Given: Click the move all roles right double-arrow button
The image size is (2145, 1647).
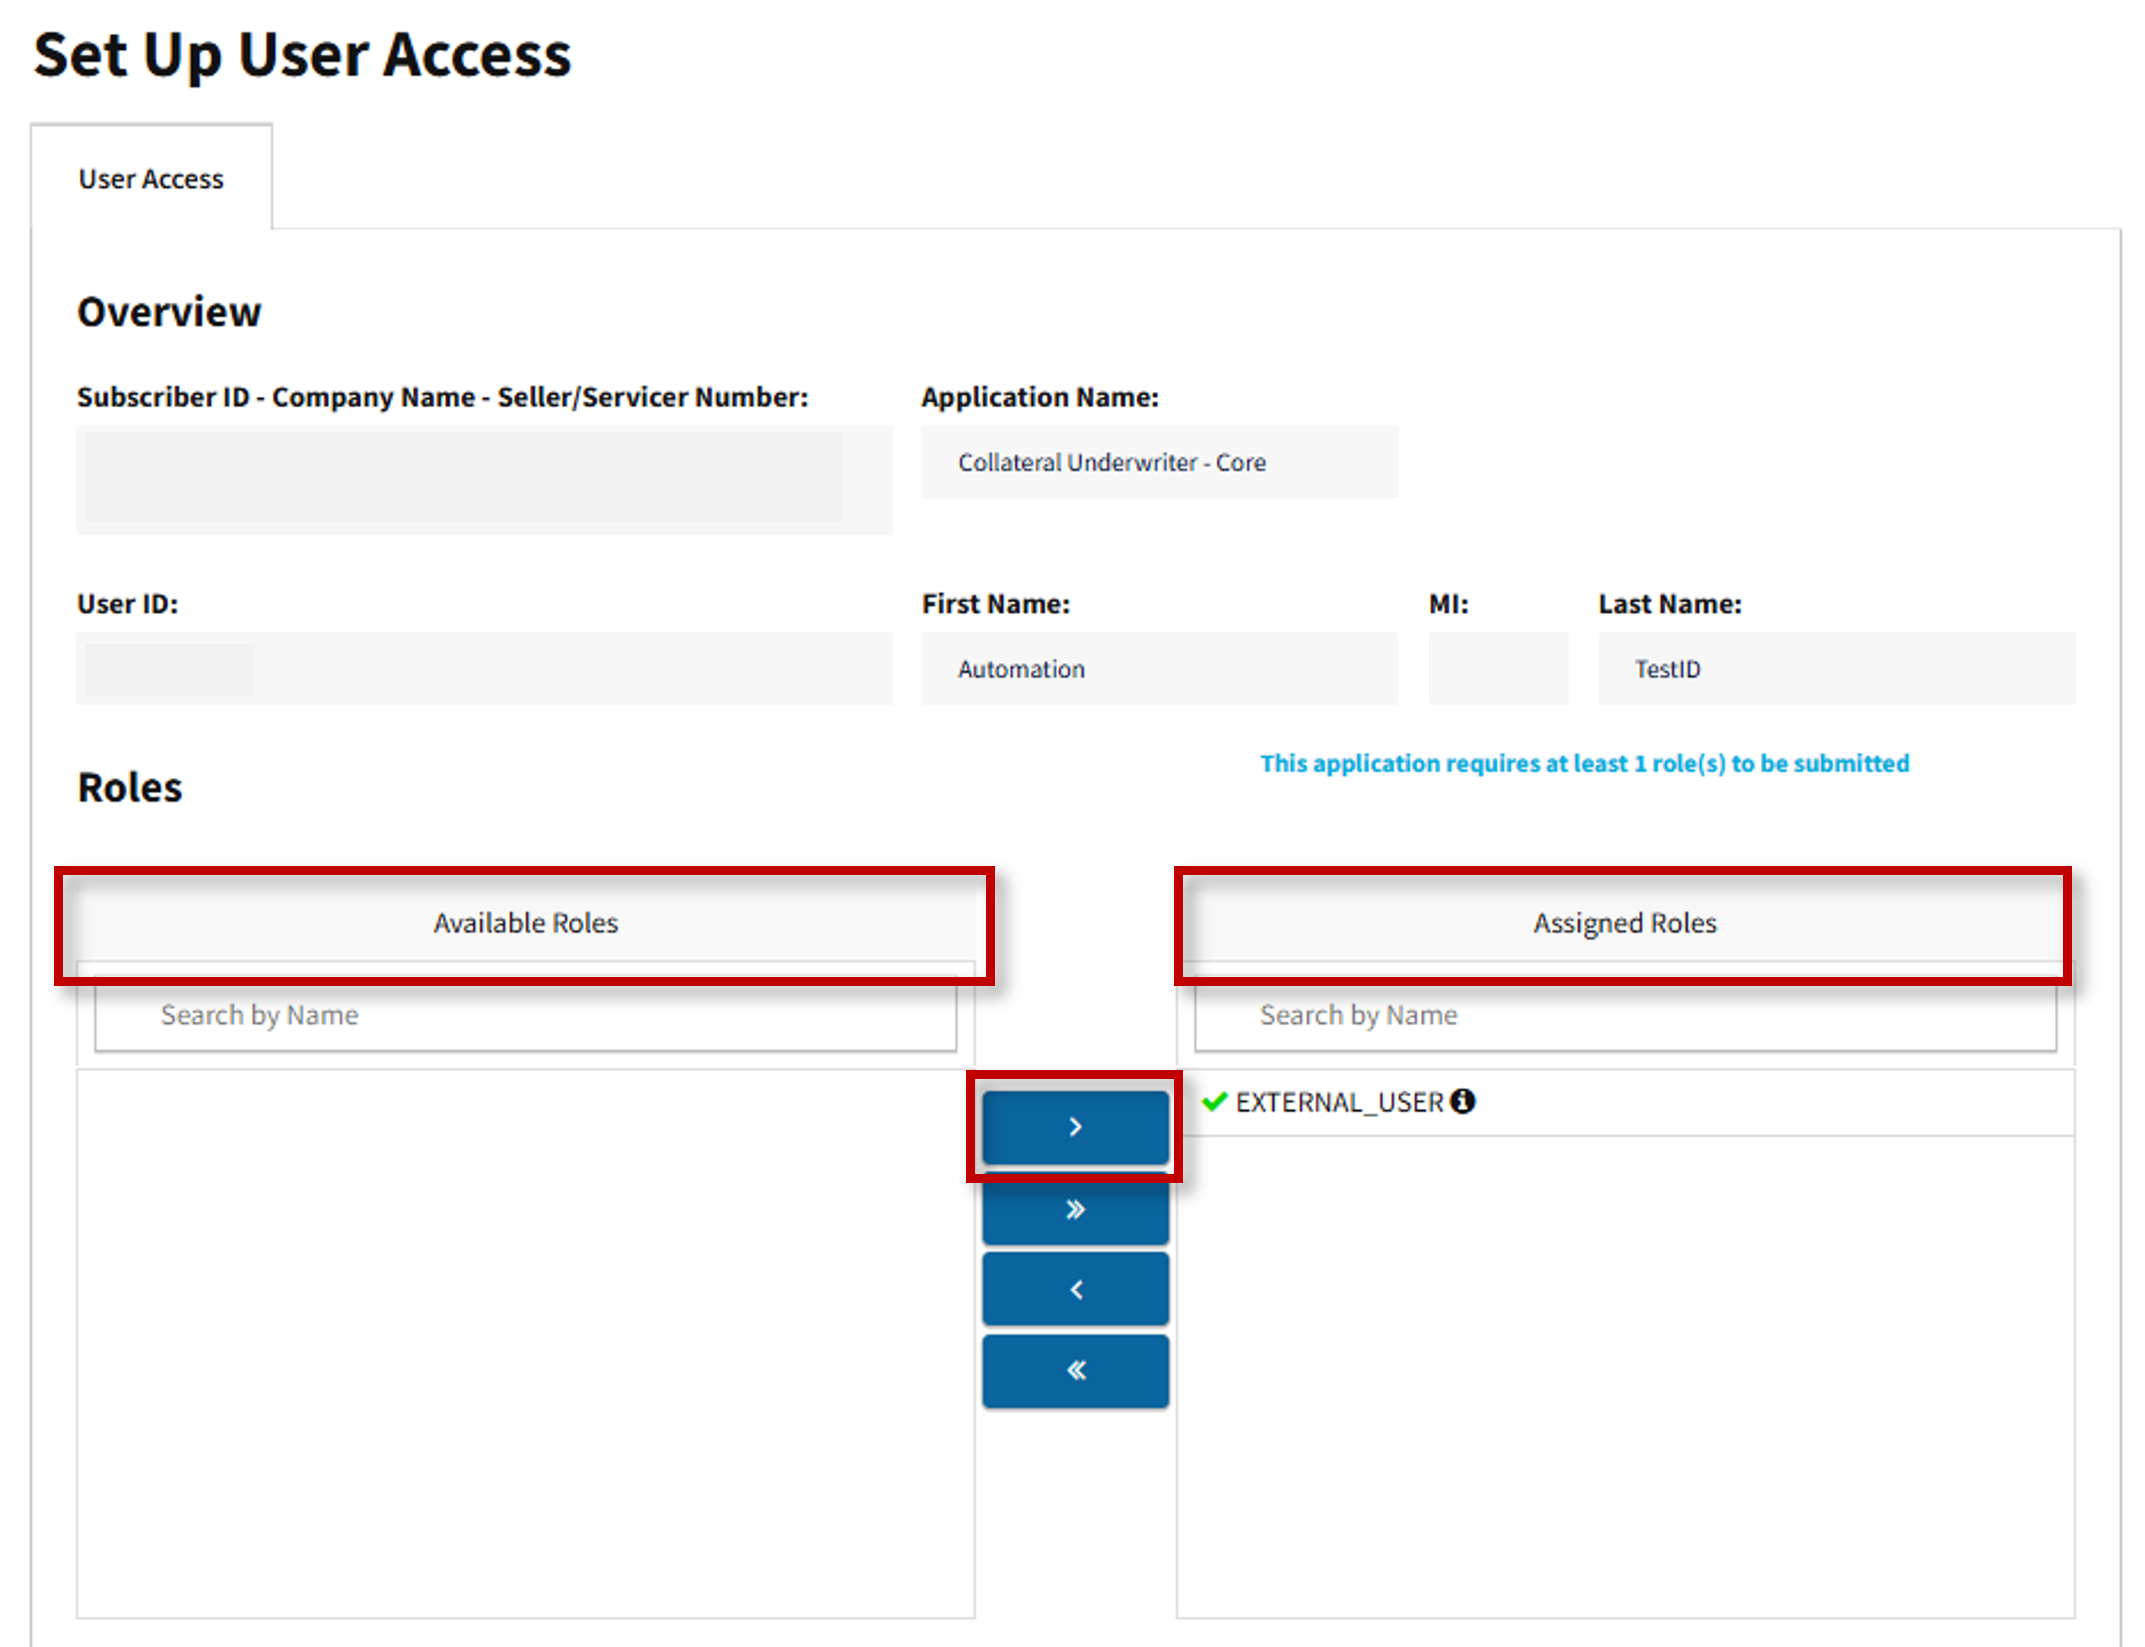Looking at the screenshot, I should click(x=1075, y=1209).
